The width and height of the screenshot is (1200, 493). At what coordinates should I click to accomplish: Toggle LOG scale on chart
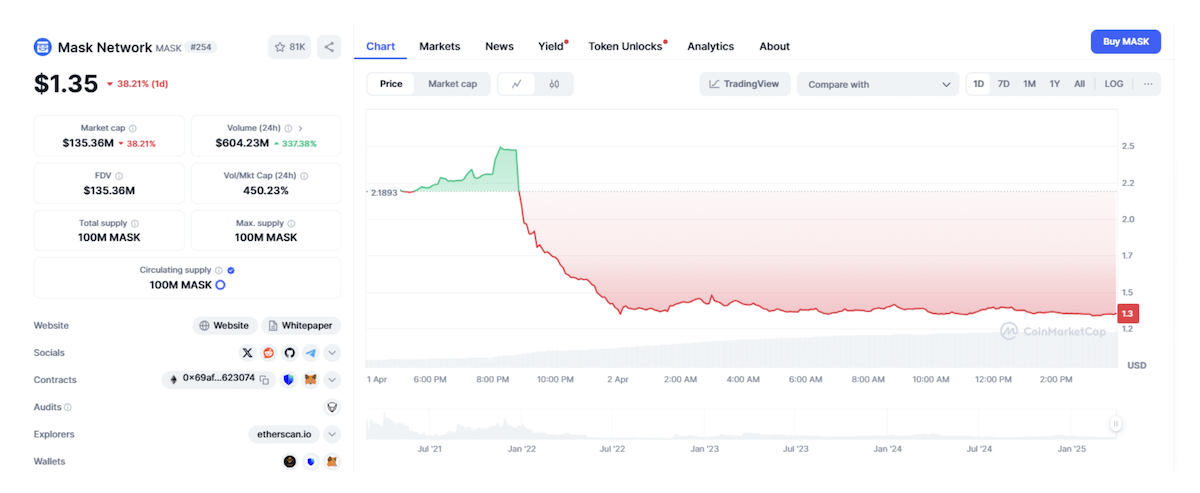(x=1114, y=84)
